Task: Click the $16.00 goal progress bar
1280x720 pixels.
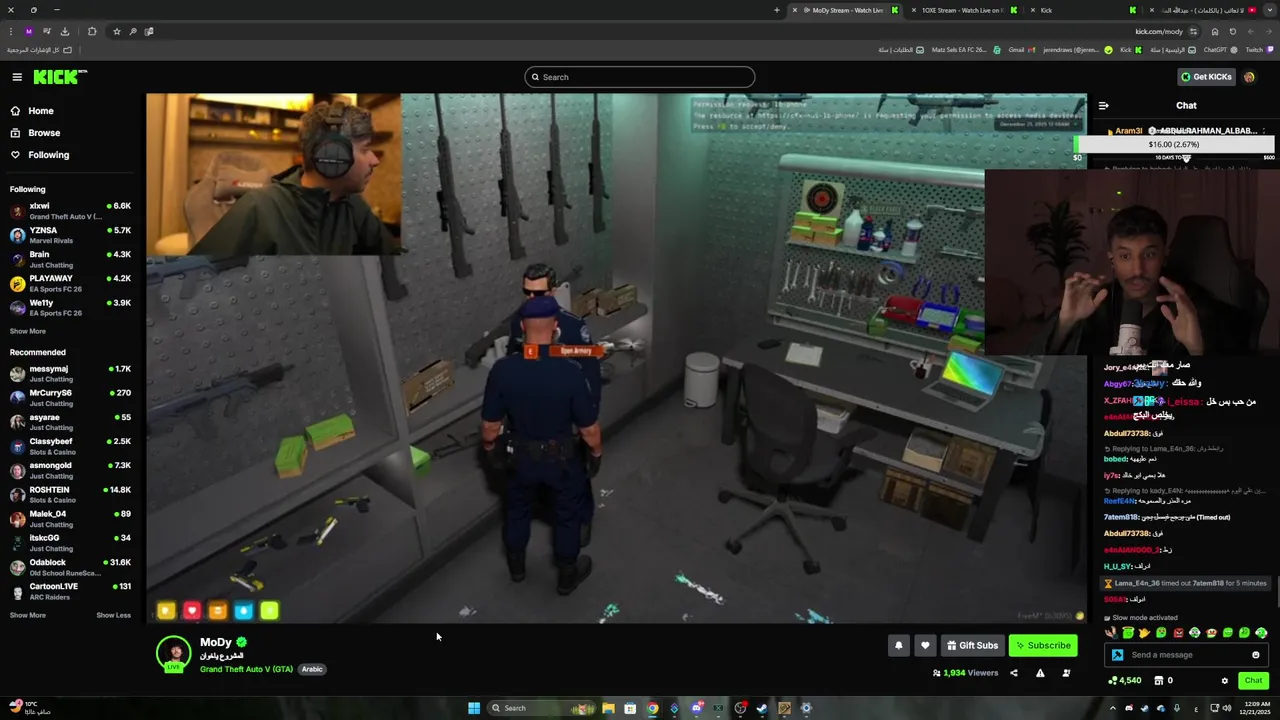Action: (x=1173, y=145)
